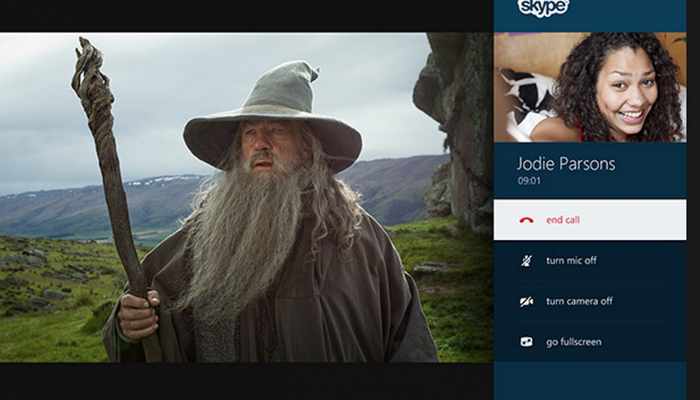Click the Skype logo in the header
The image size is (700, 400).
coord(543,8)
